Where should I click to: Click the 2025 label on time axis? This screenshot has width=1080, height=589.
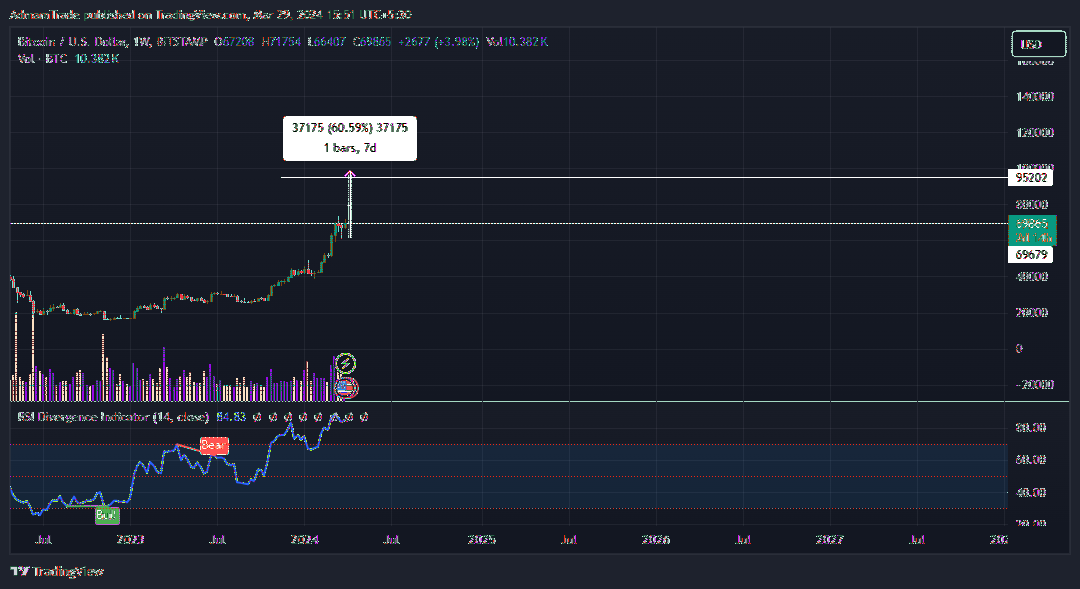click(x=481, y=539)
